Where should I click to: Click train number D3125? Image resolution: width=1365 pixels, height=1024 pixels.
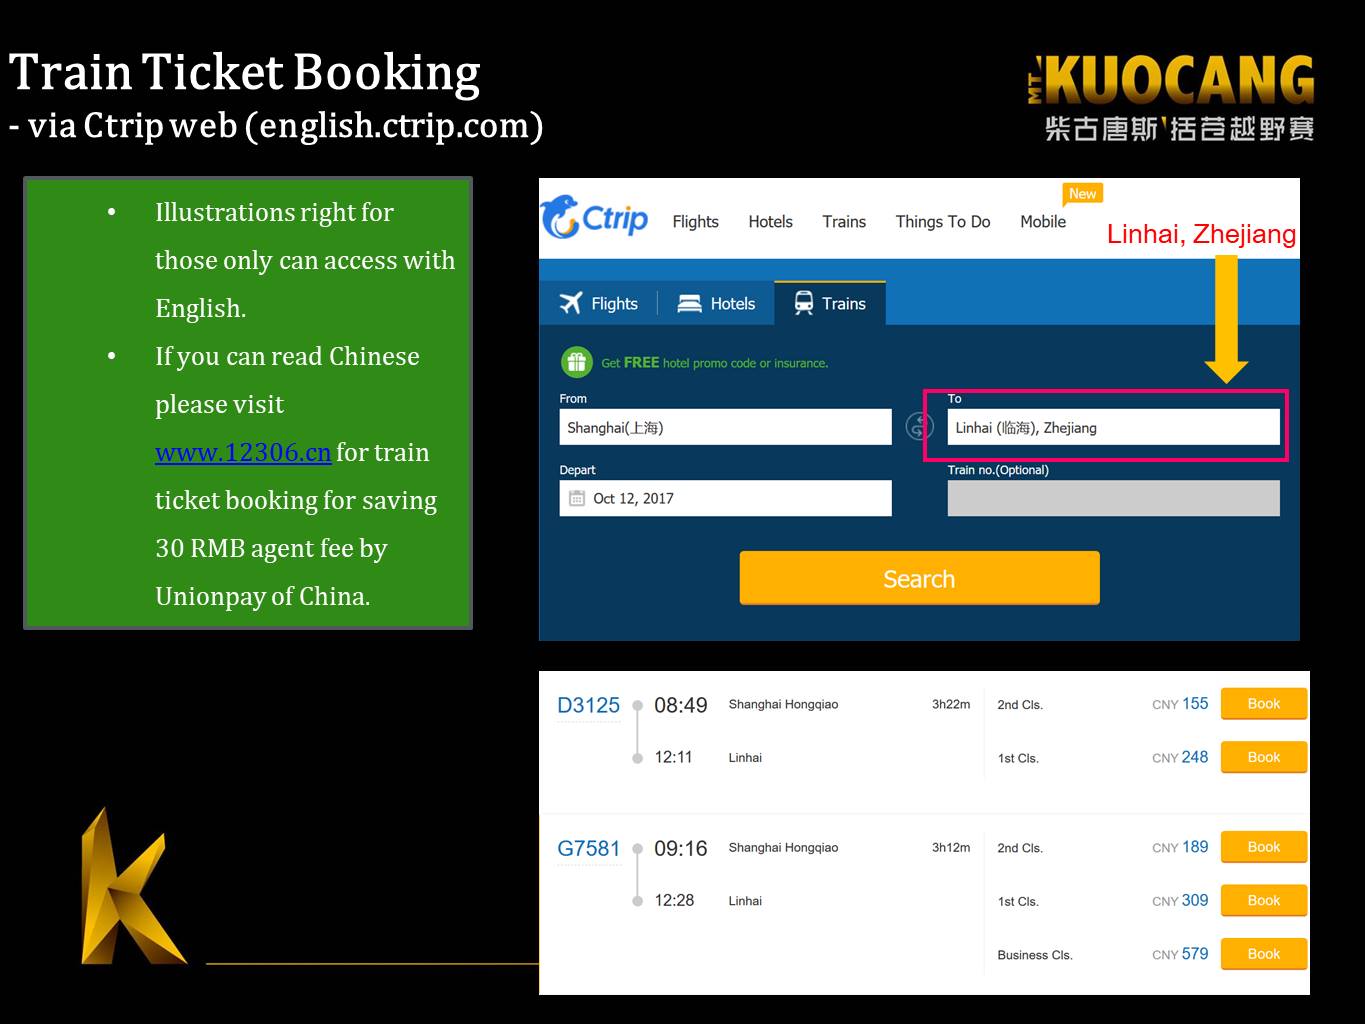[x=588, y=705]
